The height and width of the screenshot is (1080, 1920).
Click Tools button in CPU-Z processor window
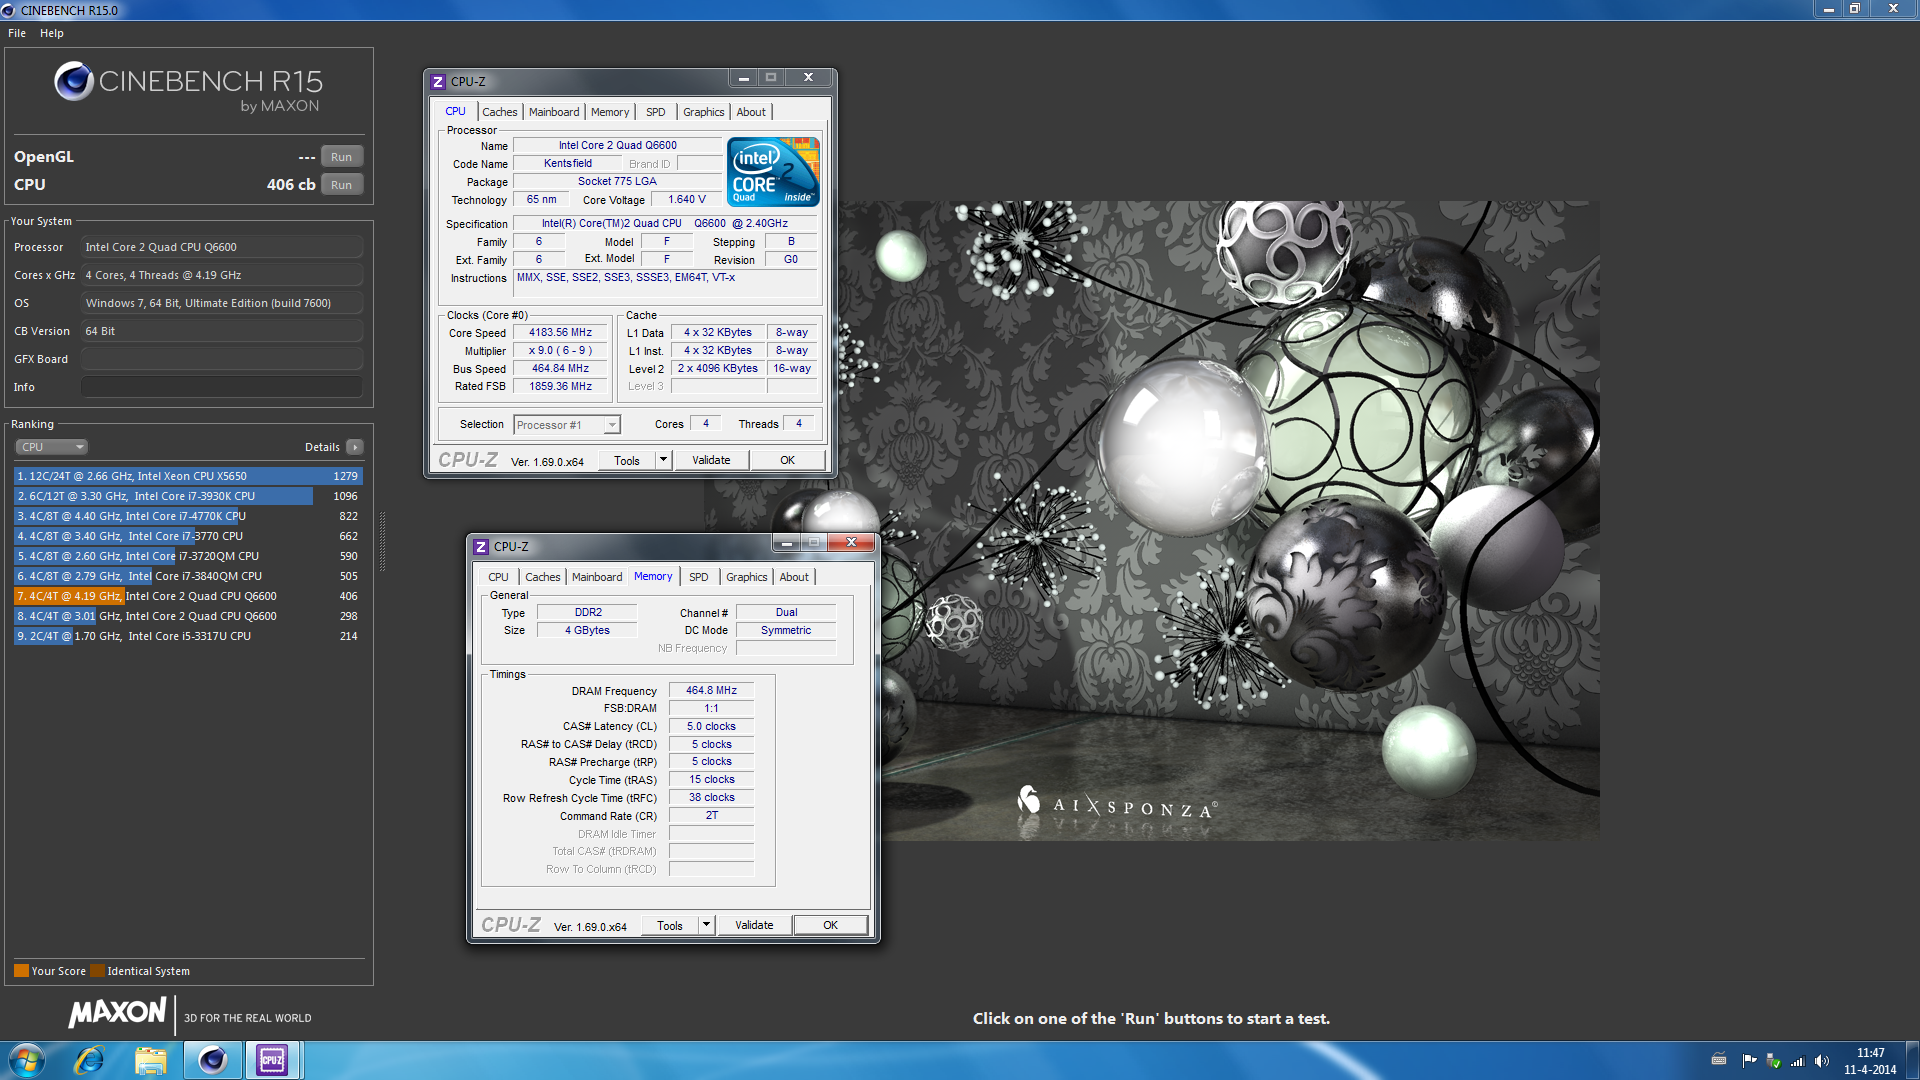[x=627, y=460]
